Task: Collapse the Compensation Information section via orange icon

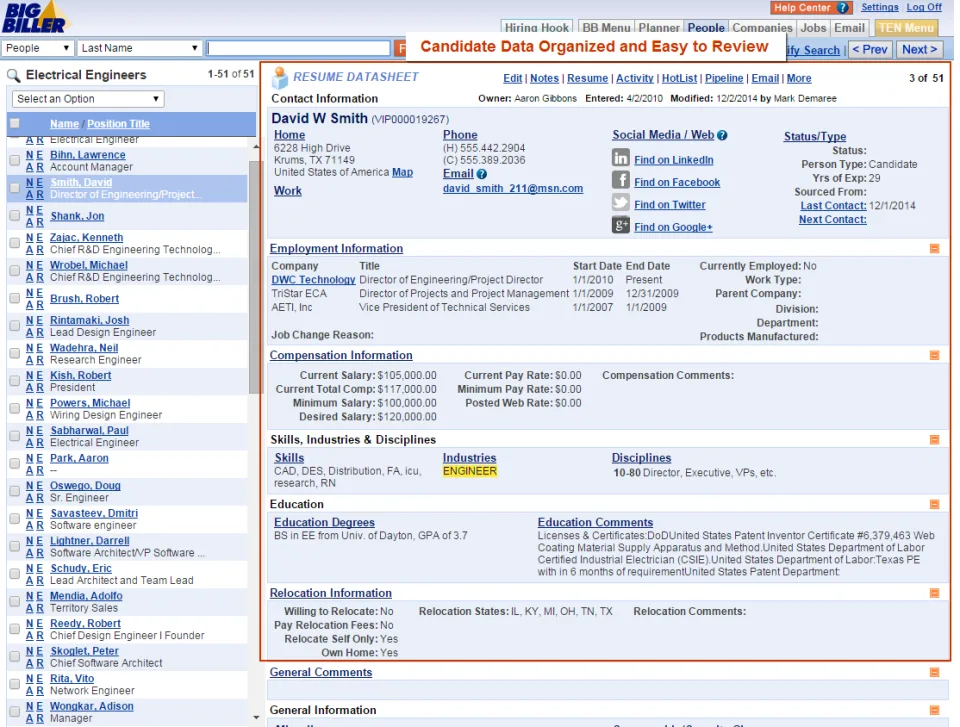Action: [934, 355]
